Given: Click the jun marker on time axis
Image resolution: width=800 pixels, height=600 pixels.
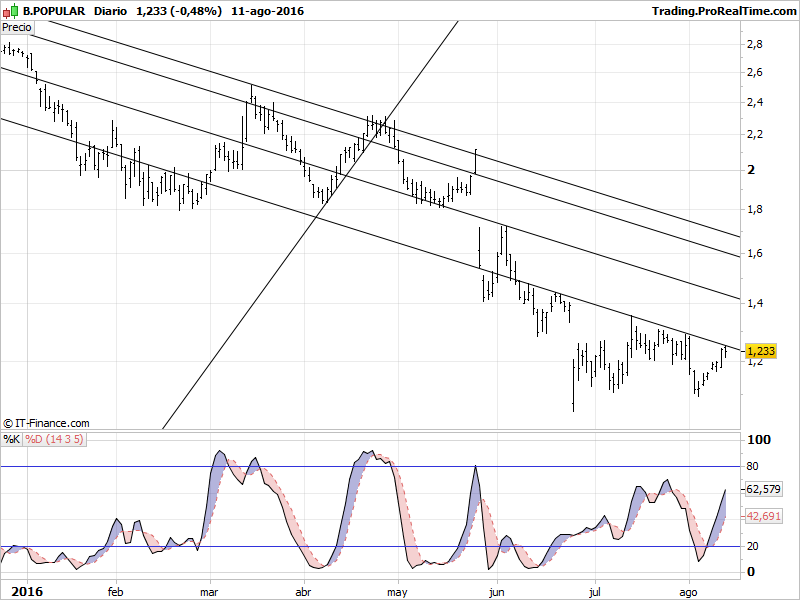Looking at the screenshot, I should pos(494,591).
